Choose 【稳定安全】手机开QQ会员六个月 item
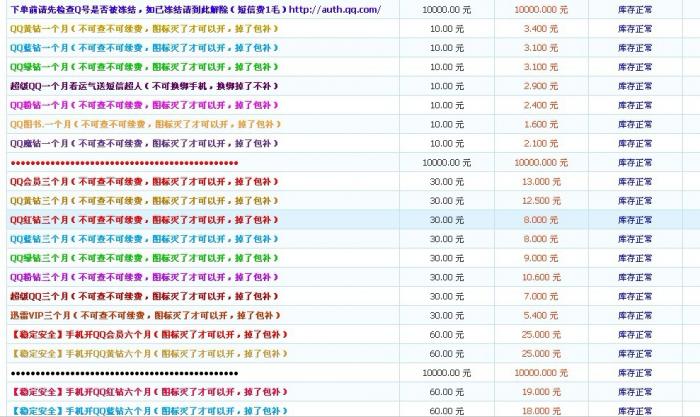This screenshot has height=417, width=700. coord(149,334)
